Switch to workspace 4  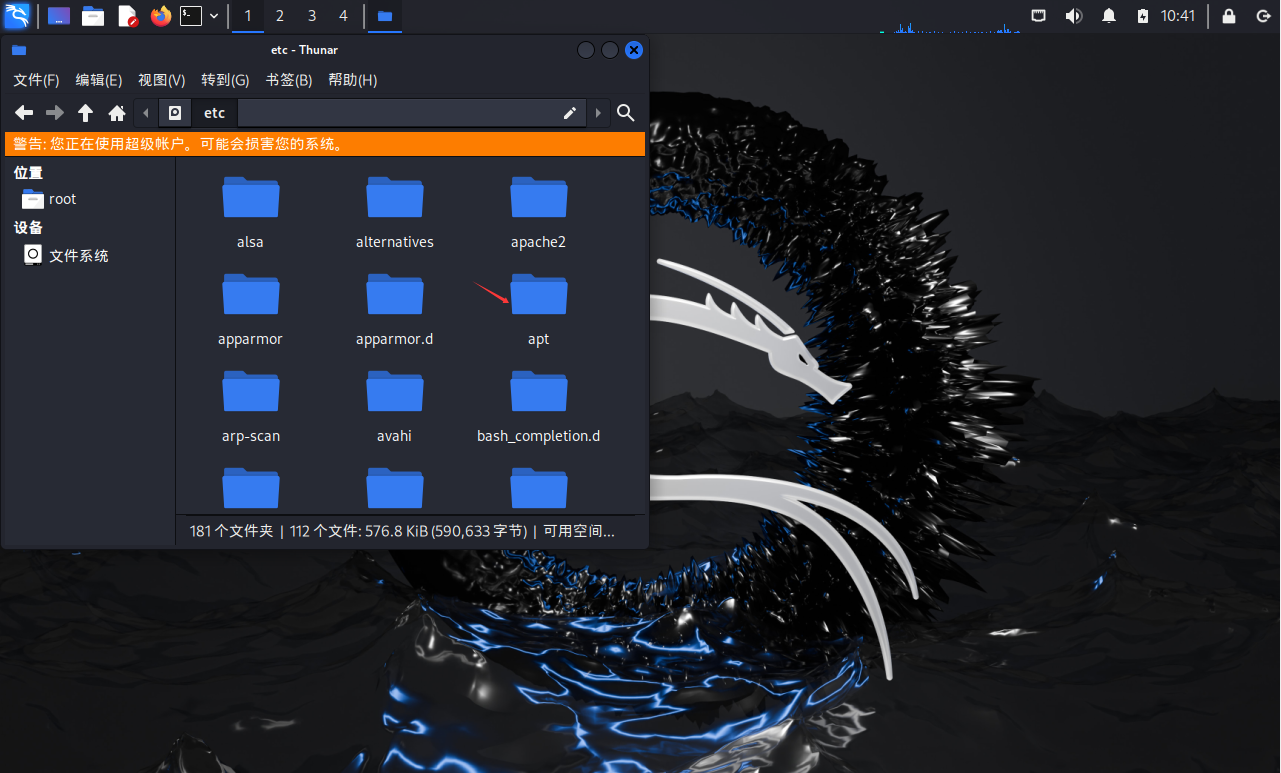[x=344, y=16]
